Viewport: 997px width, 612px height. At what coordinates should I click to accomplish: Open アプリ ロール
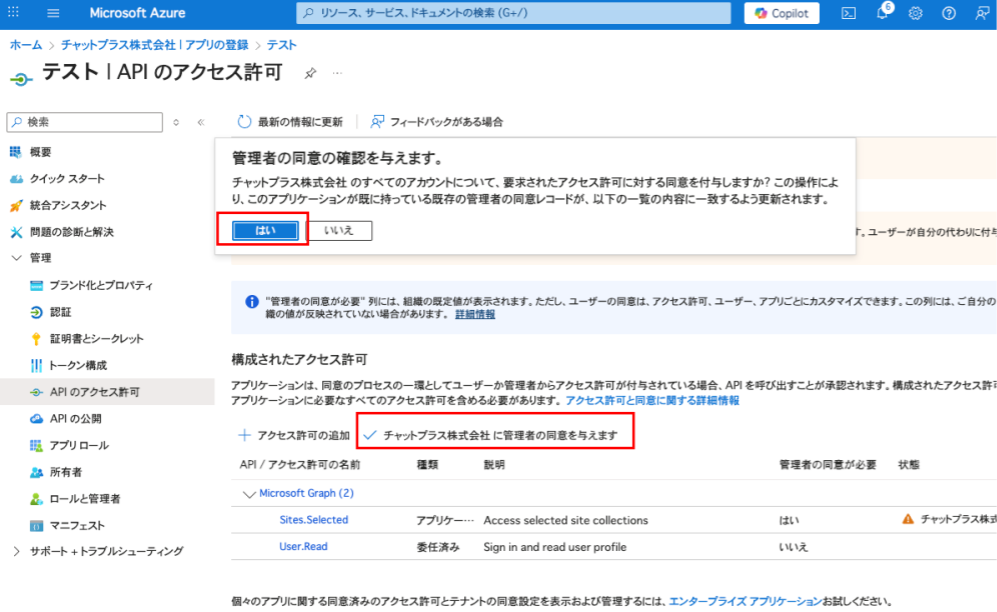pyautogui.click(x=79, y=445)
